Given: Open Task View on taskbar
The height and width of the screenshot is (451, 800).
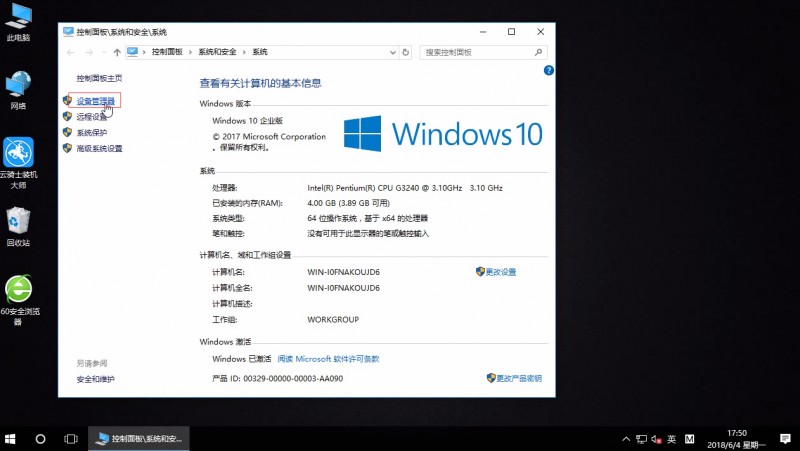Looking at the screenshot, I should [71, 439].
